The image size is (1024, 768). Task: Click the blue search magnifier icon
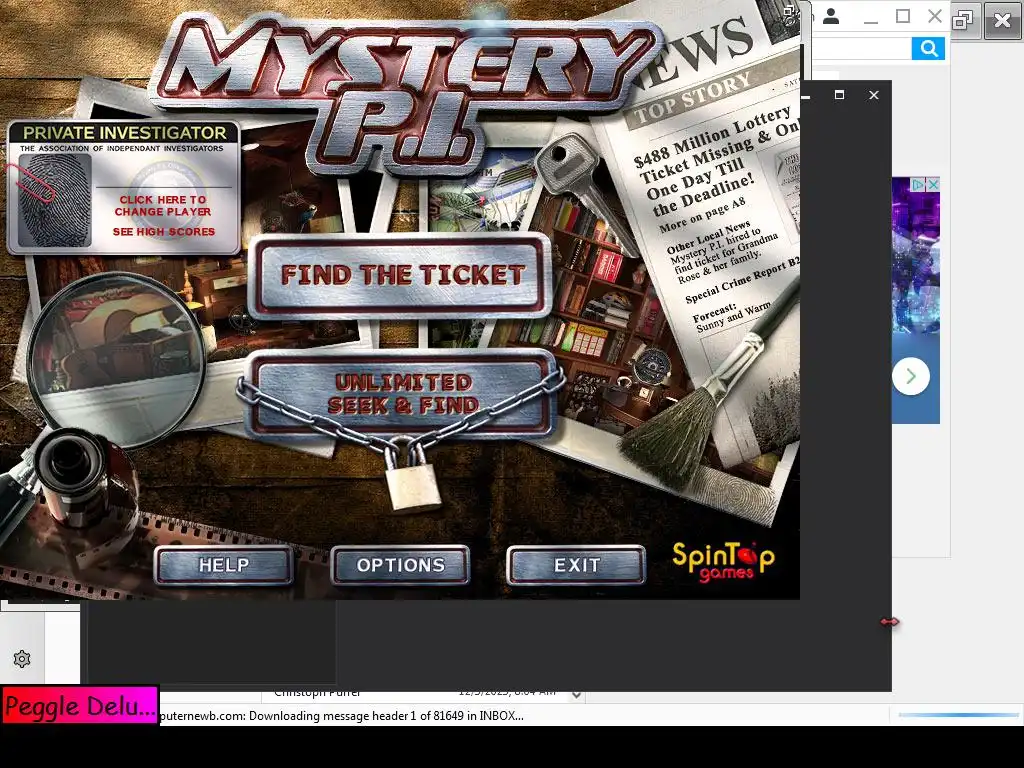tap(928, 48)
